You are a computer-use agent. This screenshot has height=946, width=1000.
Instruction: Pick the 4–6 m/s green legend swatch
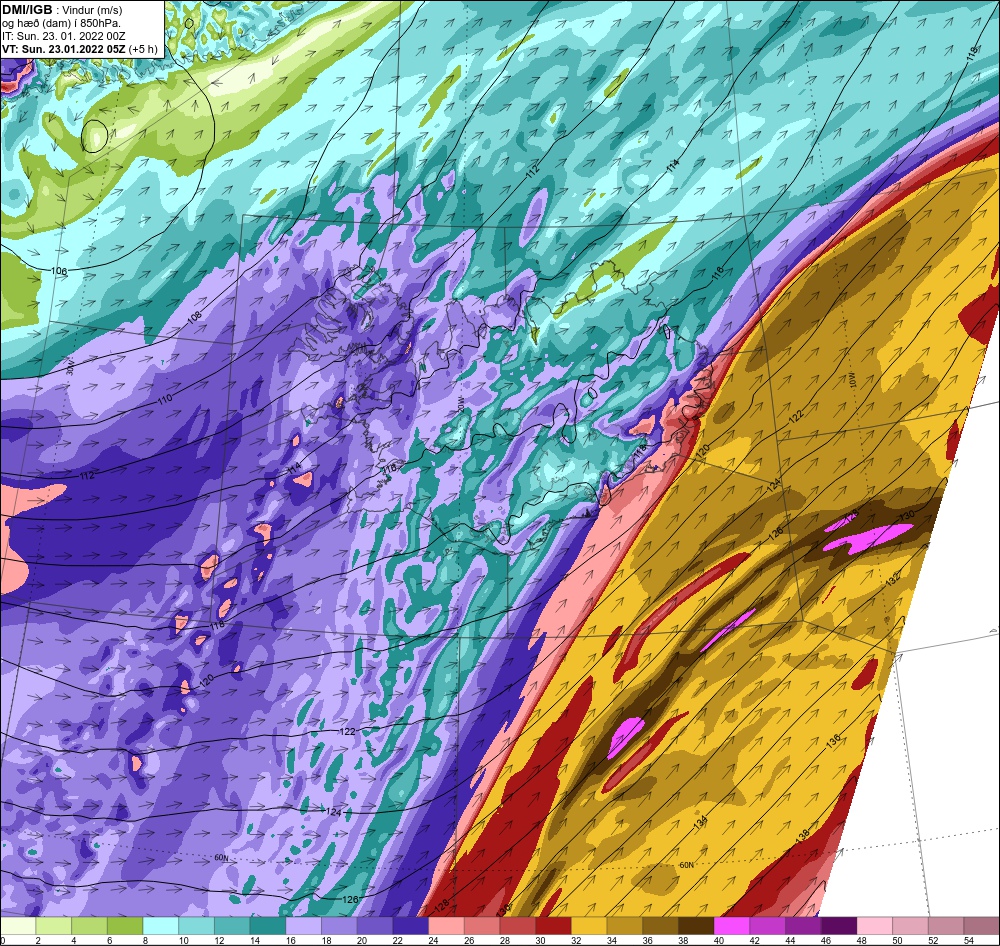89,926
